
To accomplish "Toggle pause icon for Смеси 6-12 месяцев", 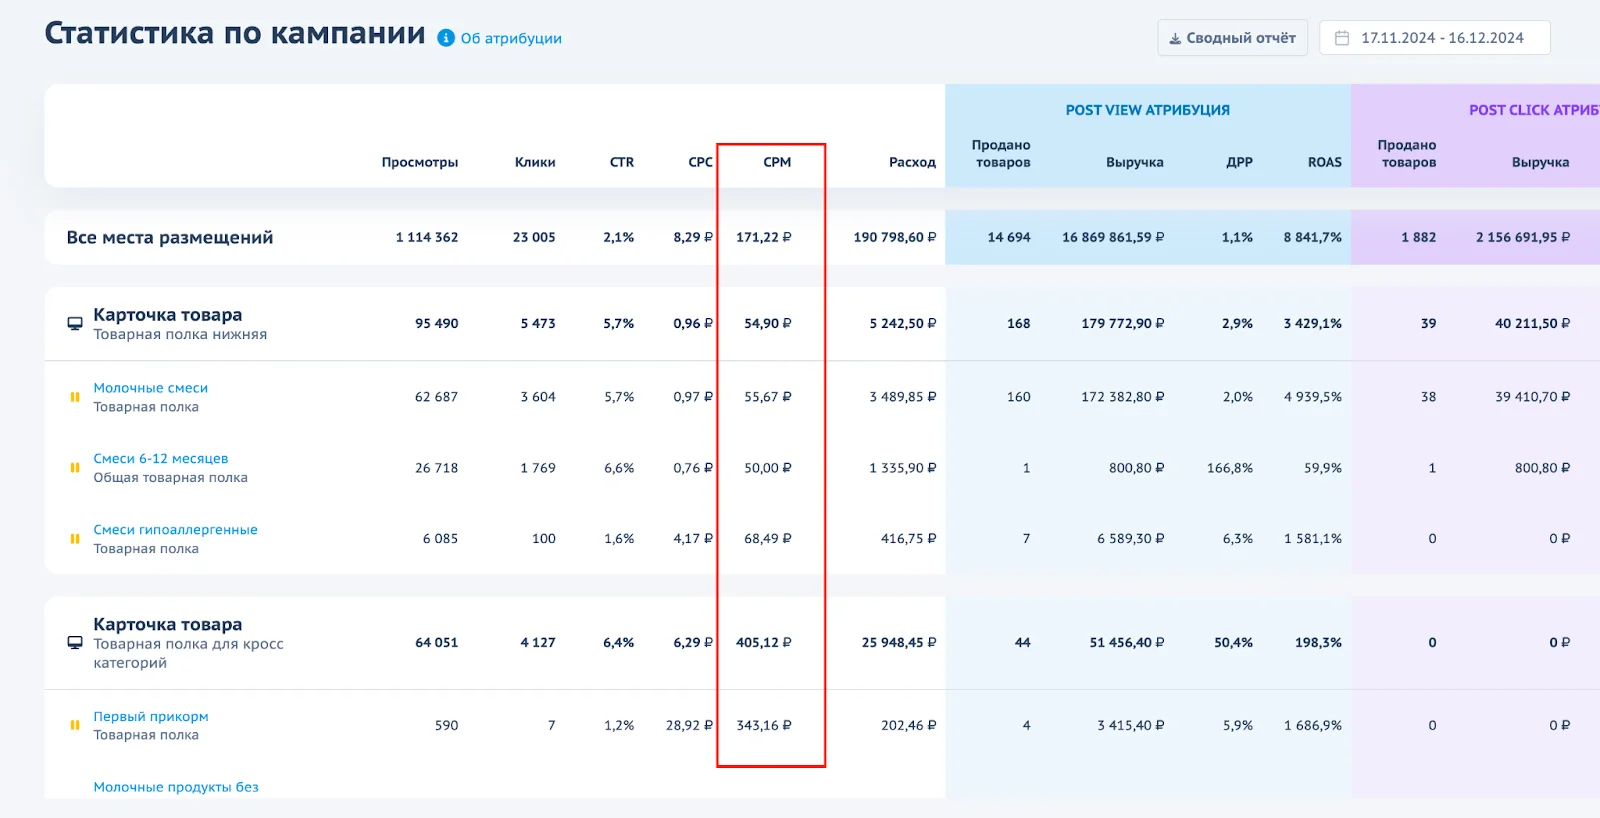I will click(x=75, y=468).
